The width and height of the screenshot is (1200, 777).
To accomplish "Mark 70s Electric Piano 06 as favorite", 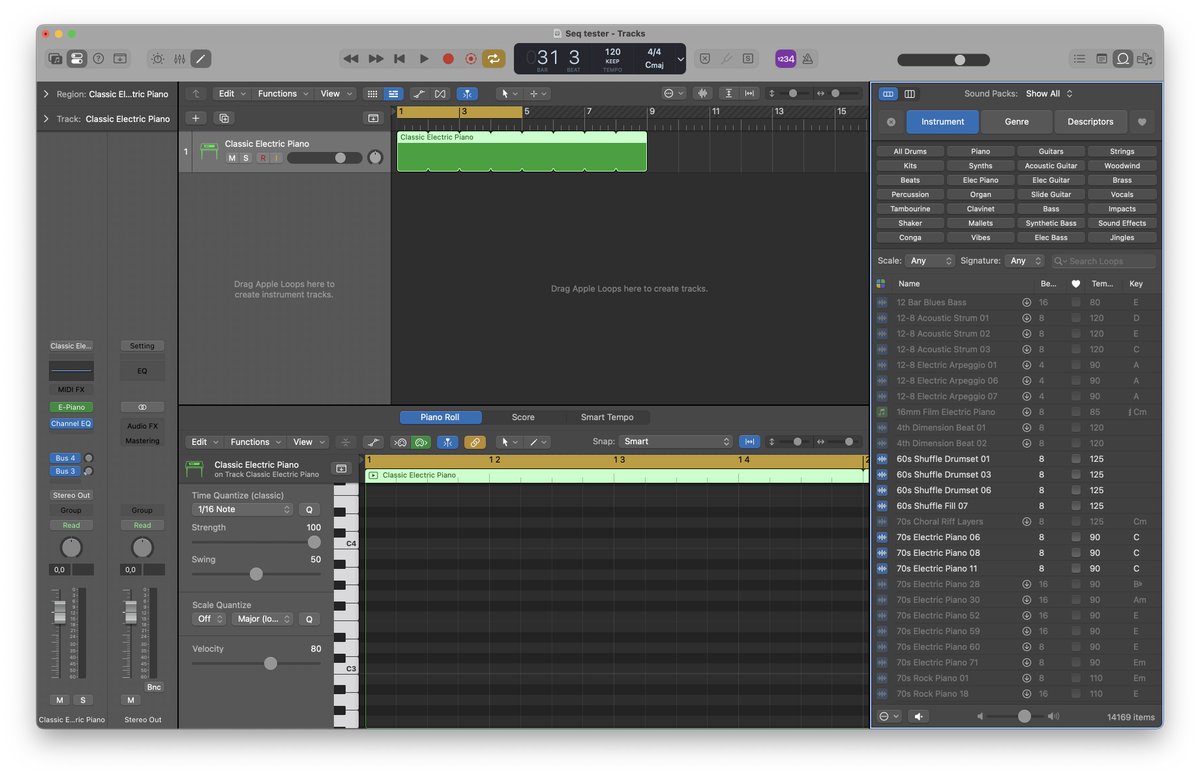I will pos(1076,537).
